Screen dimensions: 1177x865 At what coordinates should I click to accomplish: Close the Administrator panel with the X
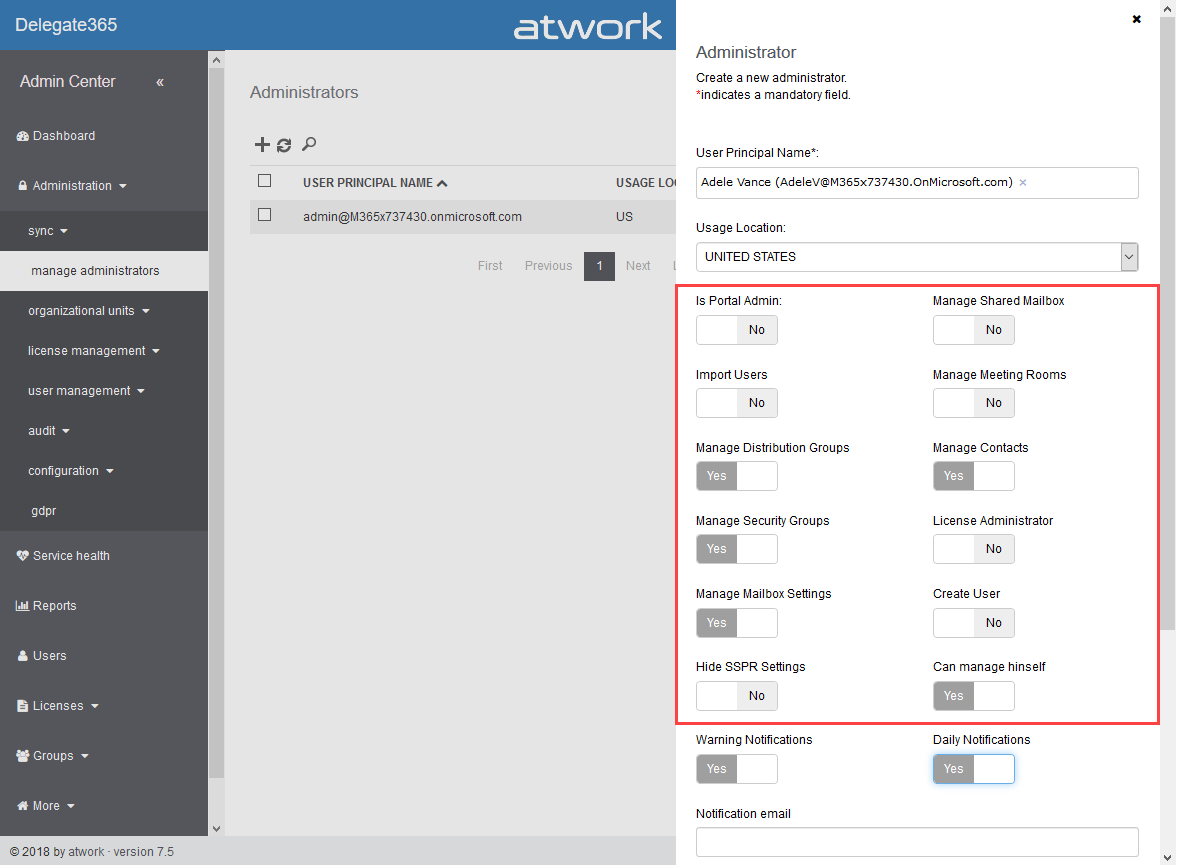(1136, 19)
